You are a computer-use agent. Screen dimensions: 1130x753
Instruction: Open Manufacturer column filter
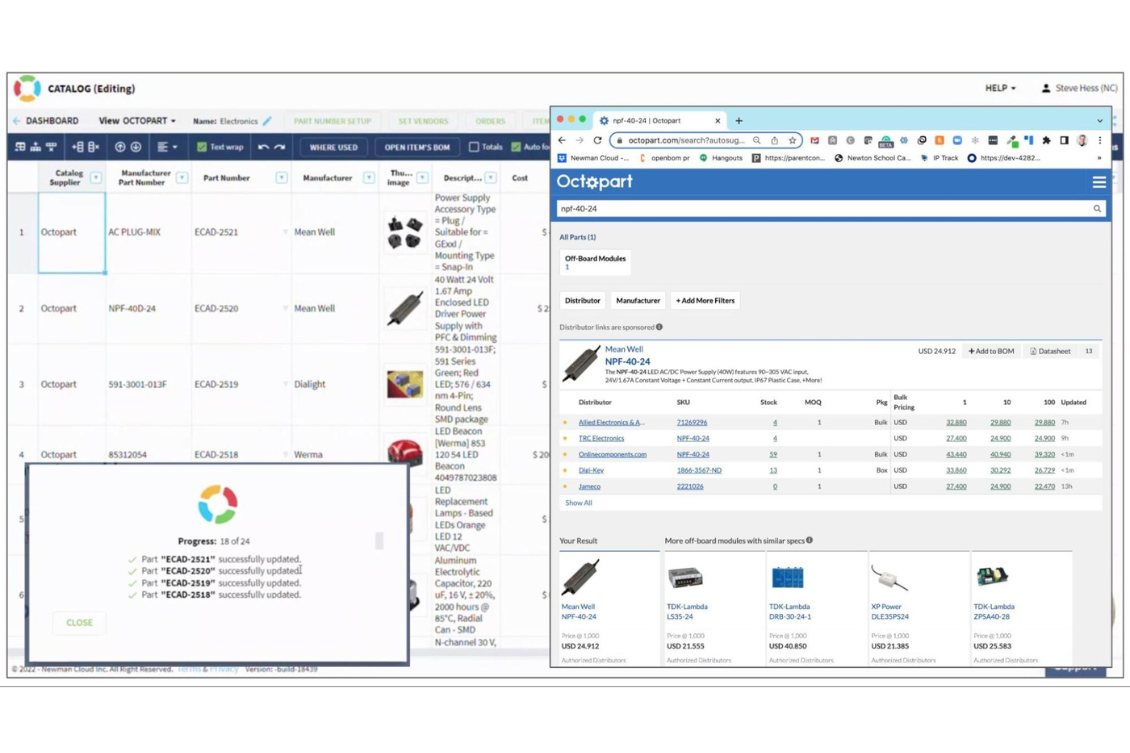[369, 178]
